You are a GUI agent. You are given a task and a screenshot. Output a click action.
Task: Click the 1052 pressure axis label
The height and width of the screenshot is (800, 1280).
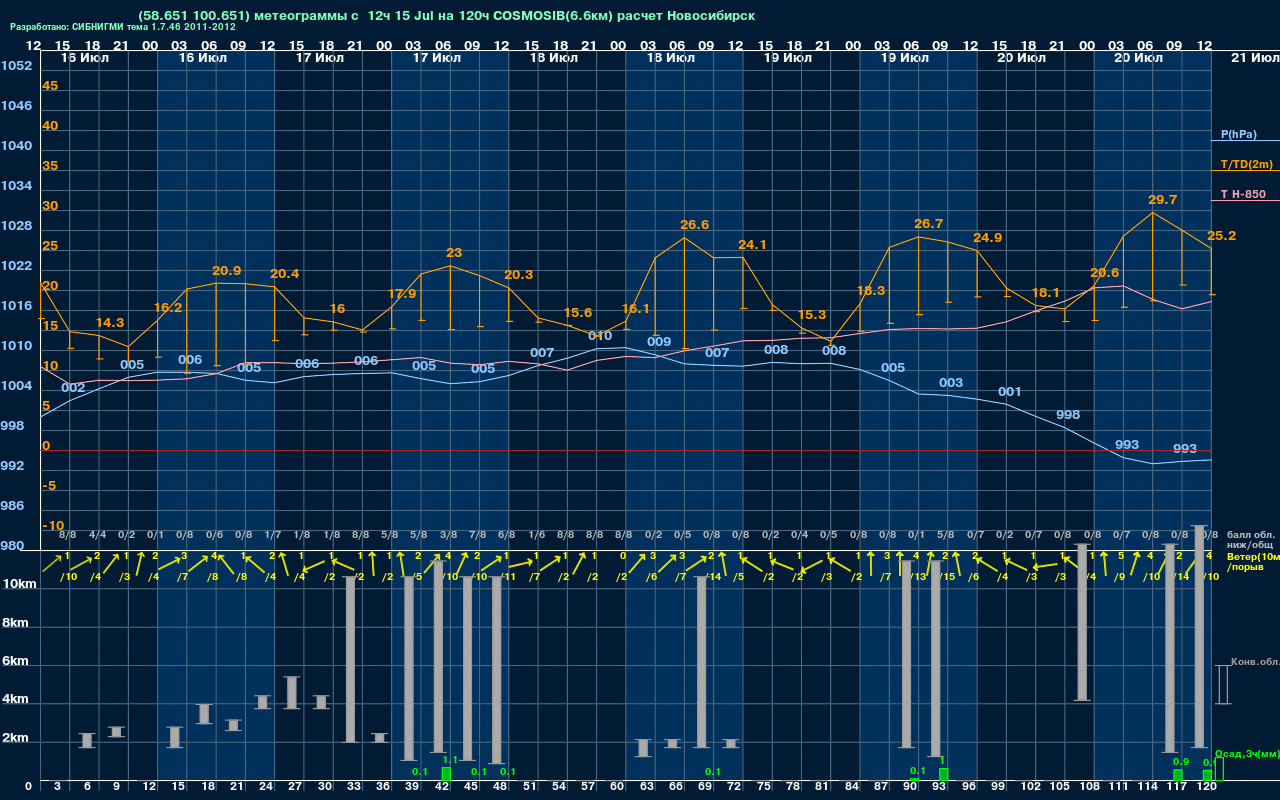[x=16, y=66]
